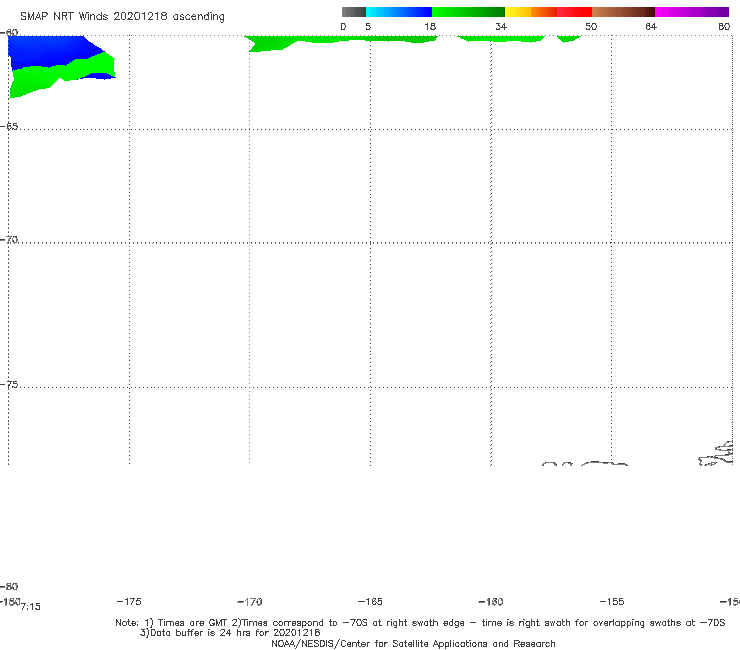This screenshot has height=650, width=740.
Task: Click the color bar label '80'
Action: point(724,26)
